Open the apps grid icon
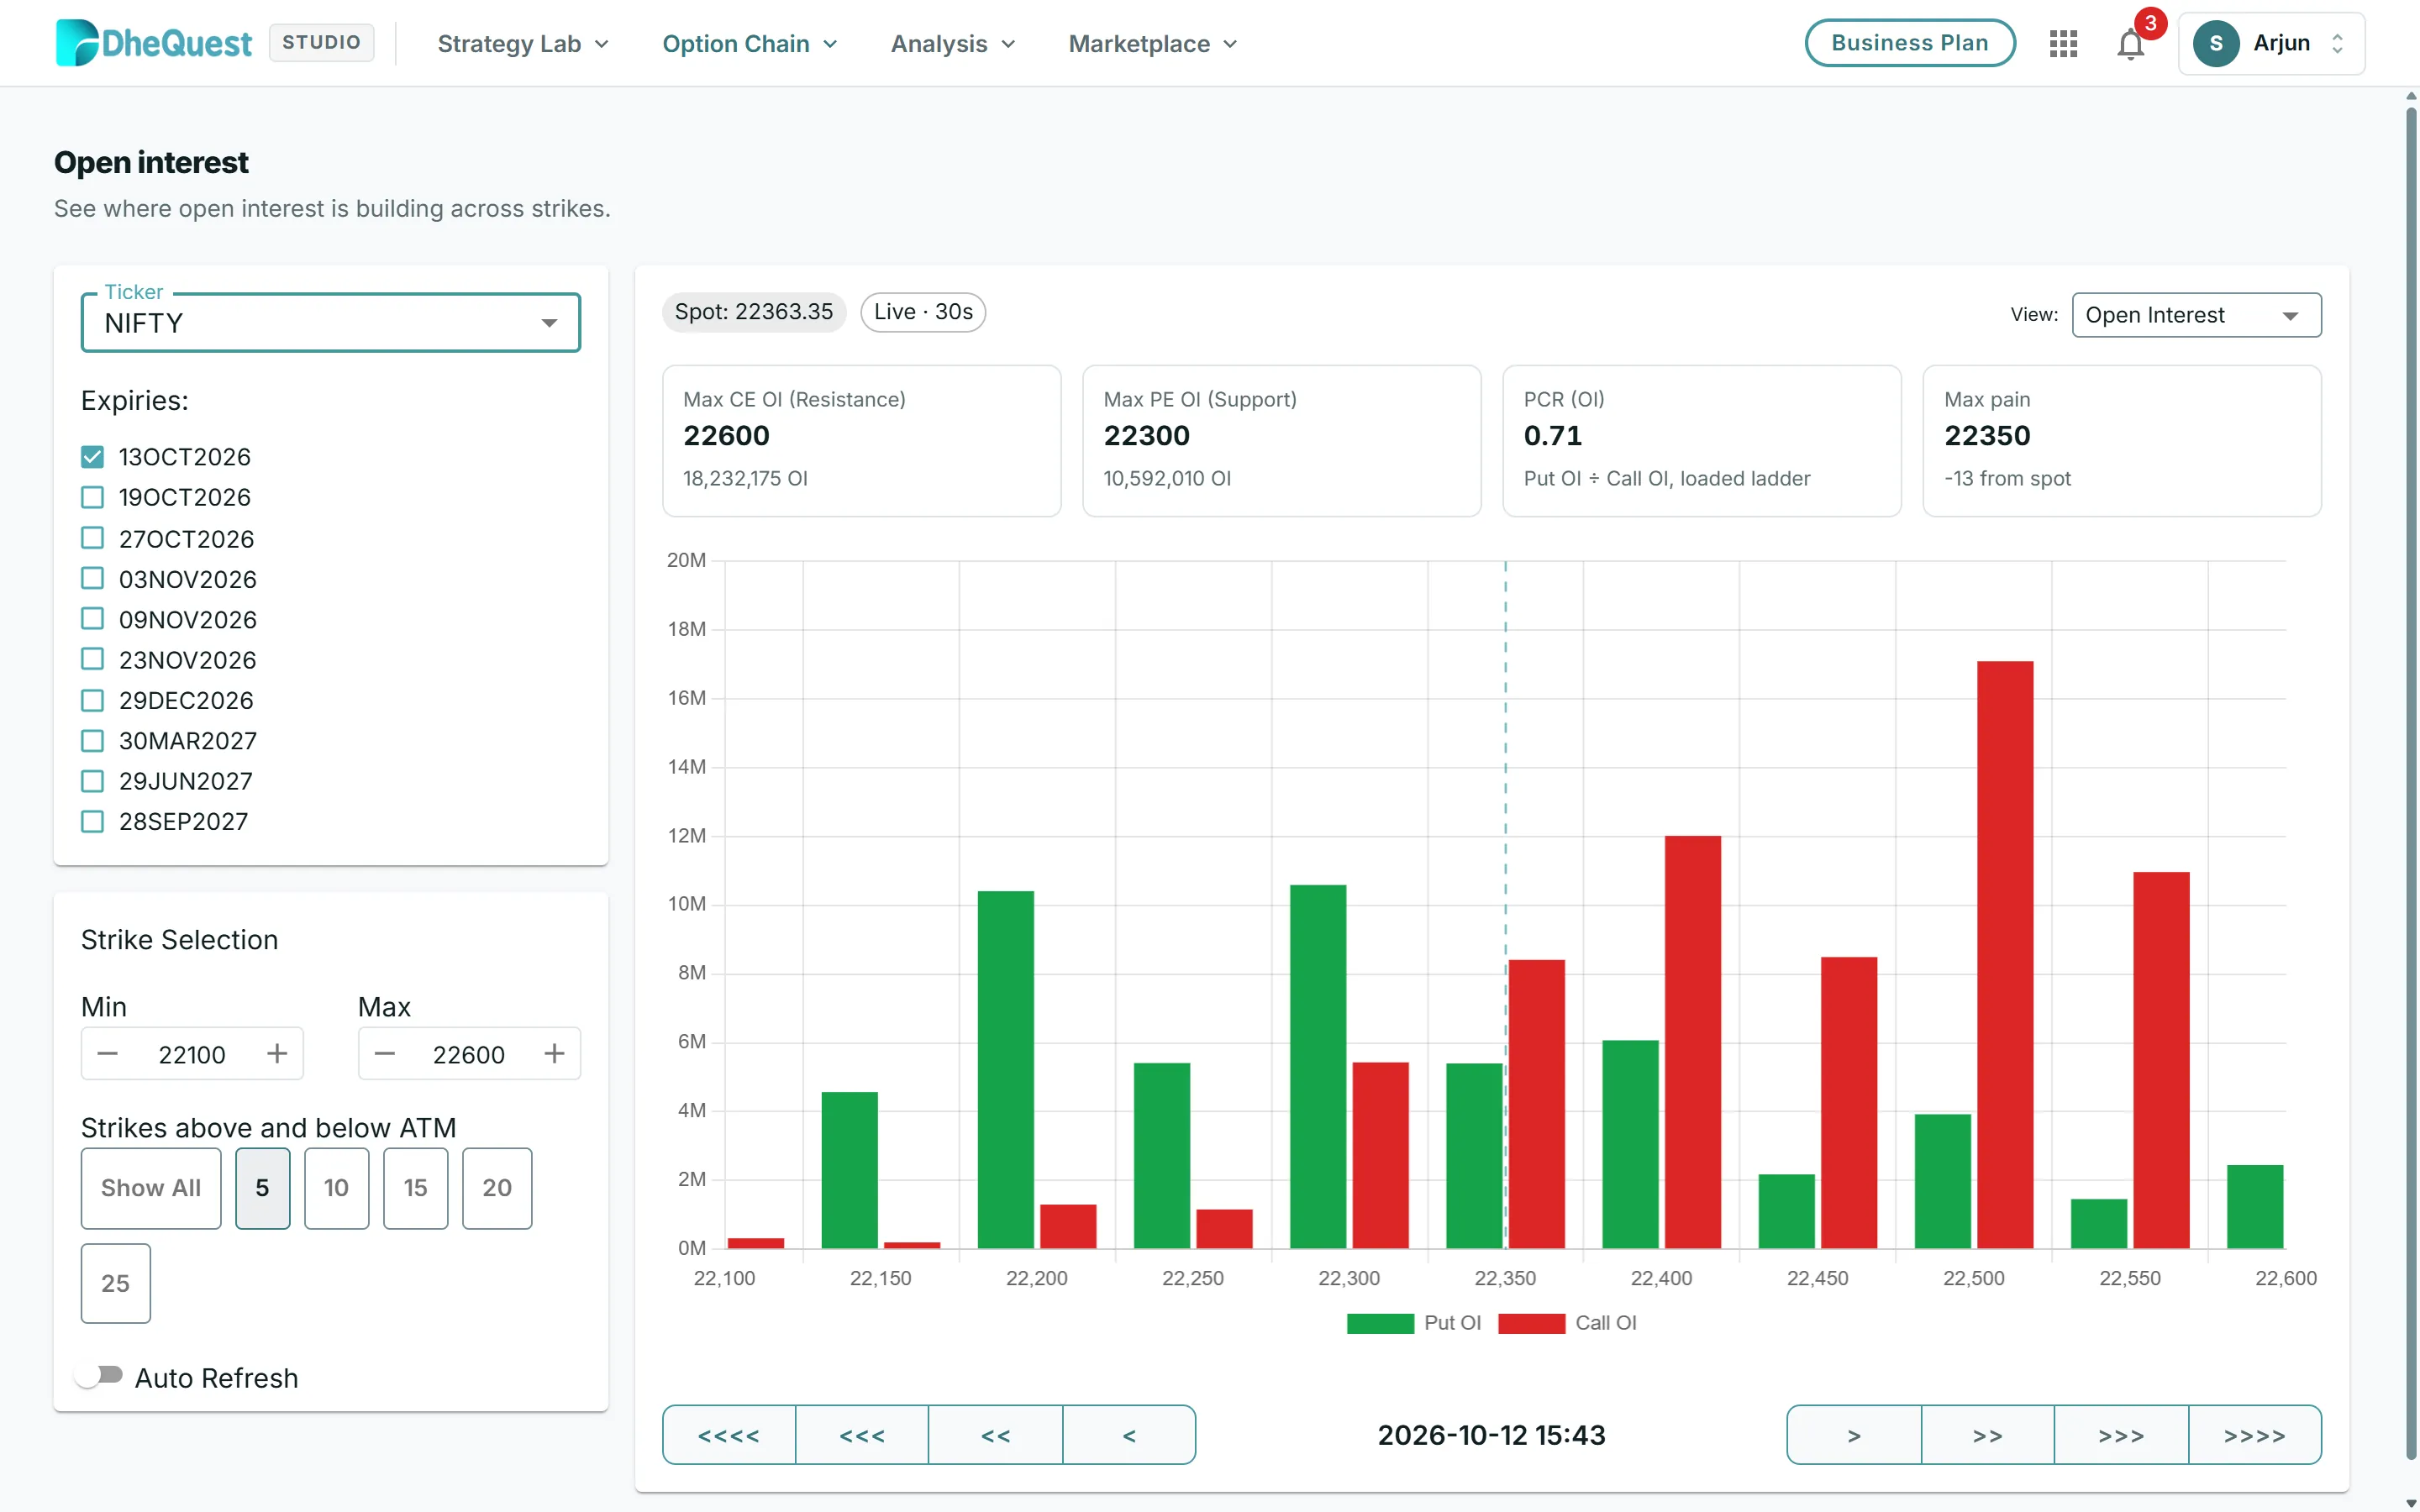 (2063, 44)
